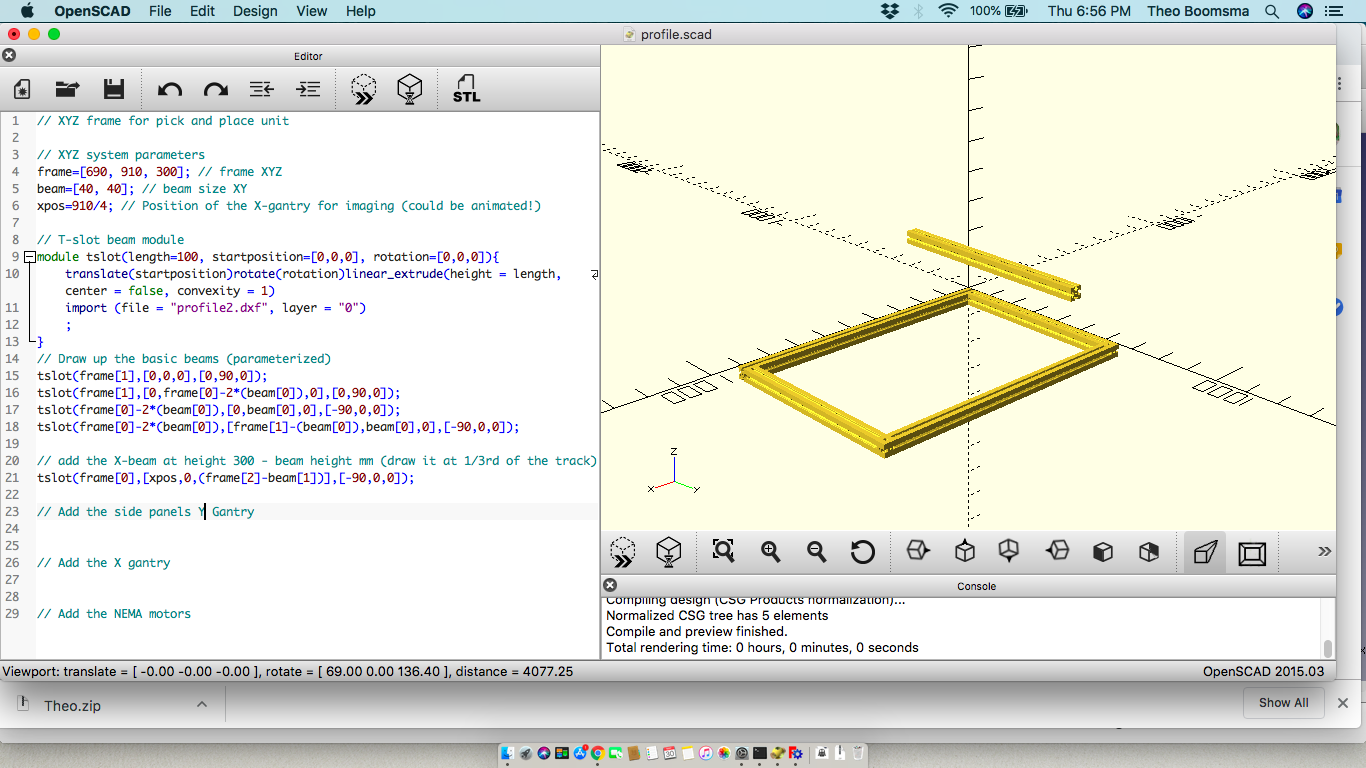Zoom in on the 3D viewport
This screenshot has height=768, width=1366.
click(x=770, y=551)
